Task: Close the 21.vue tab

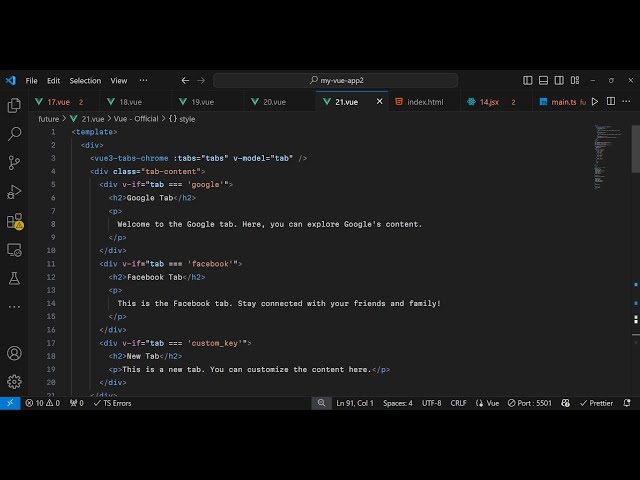Action: pos(380,102)
